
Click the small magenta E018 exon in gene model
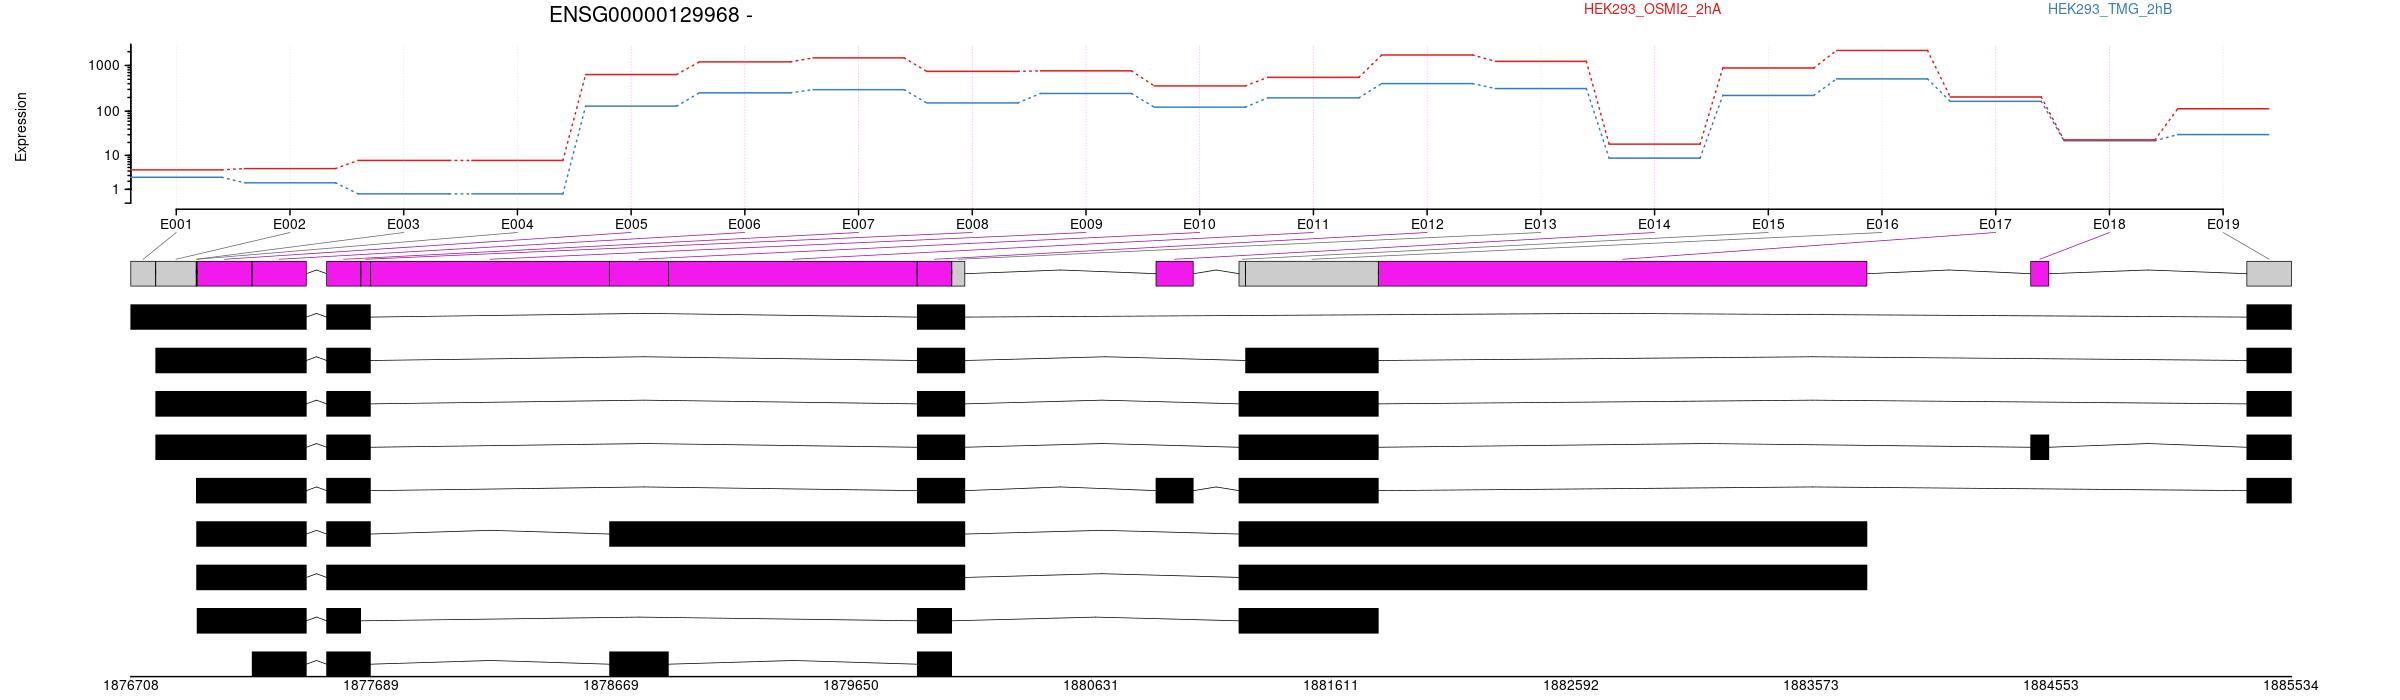[x=2039, y=273]
